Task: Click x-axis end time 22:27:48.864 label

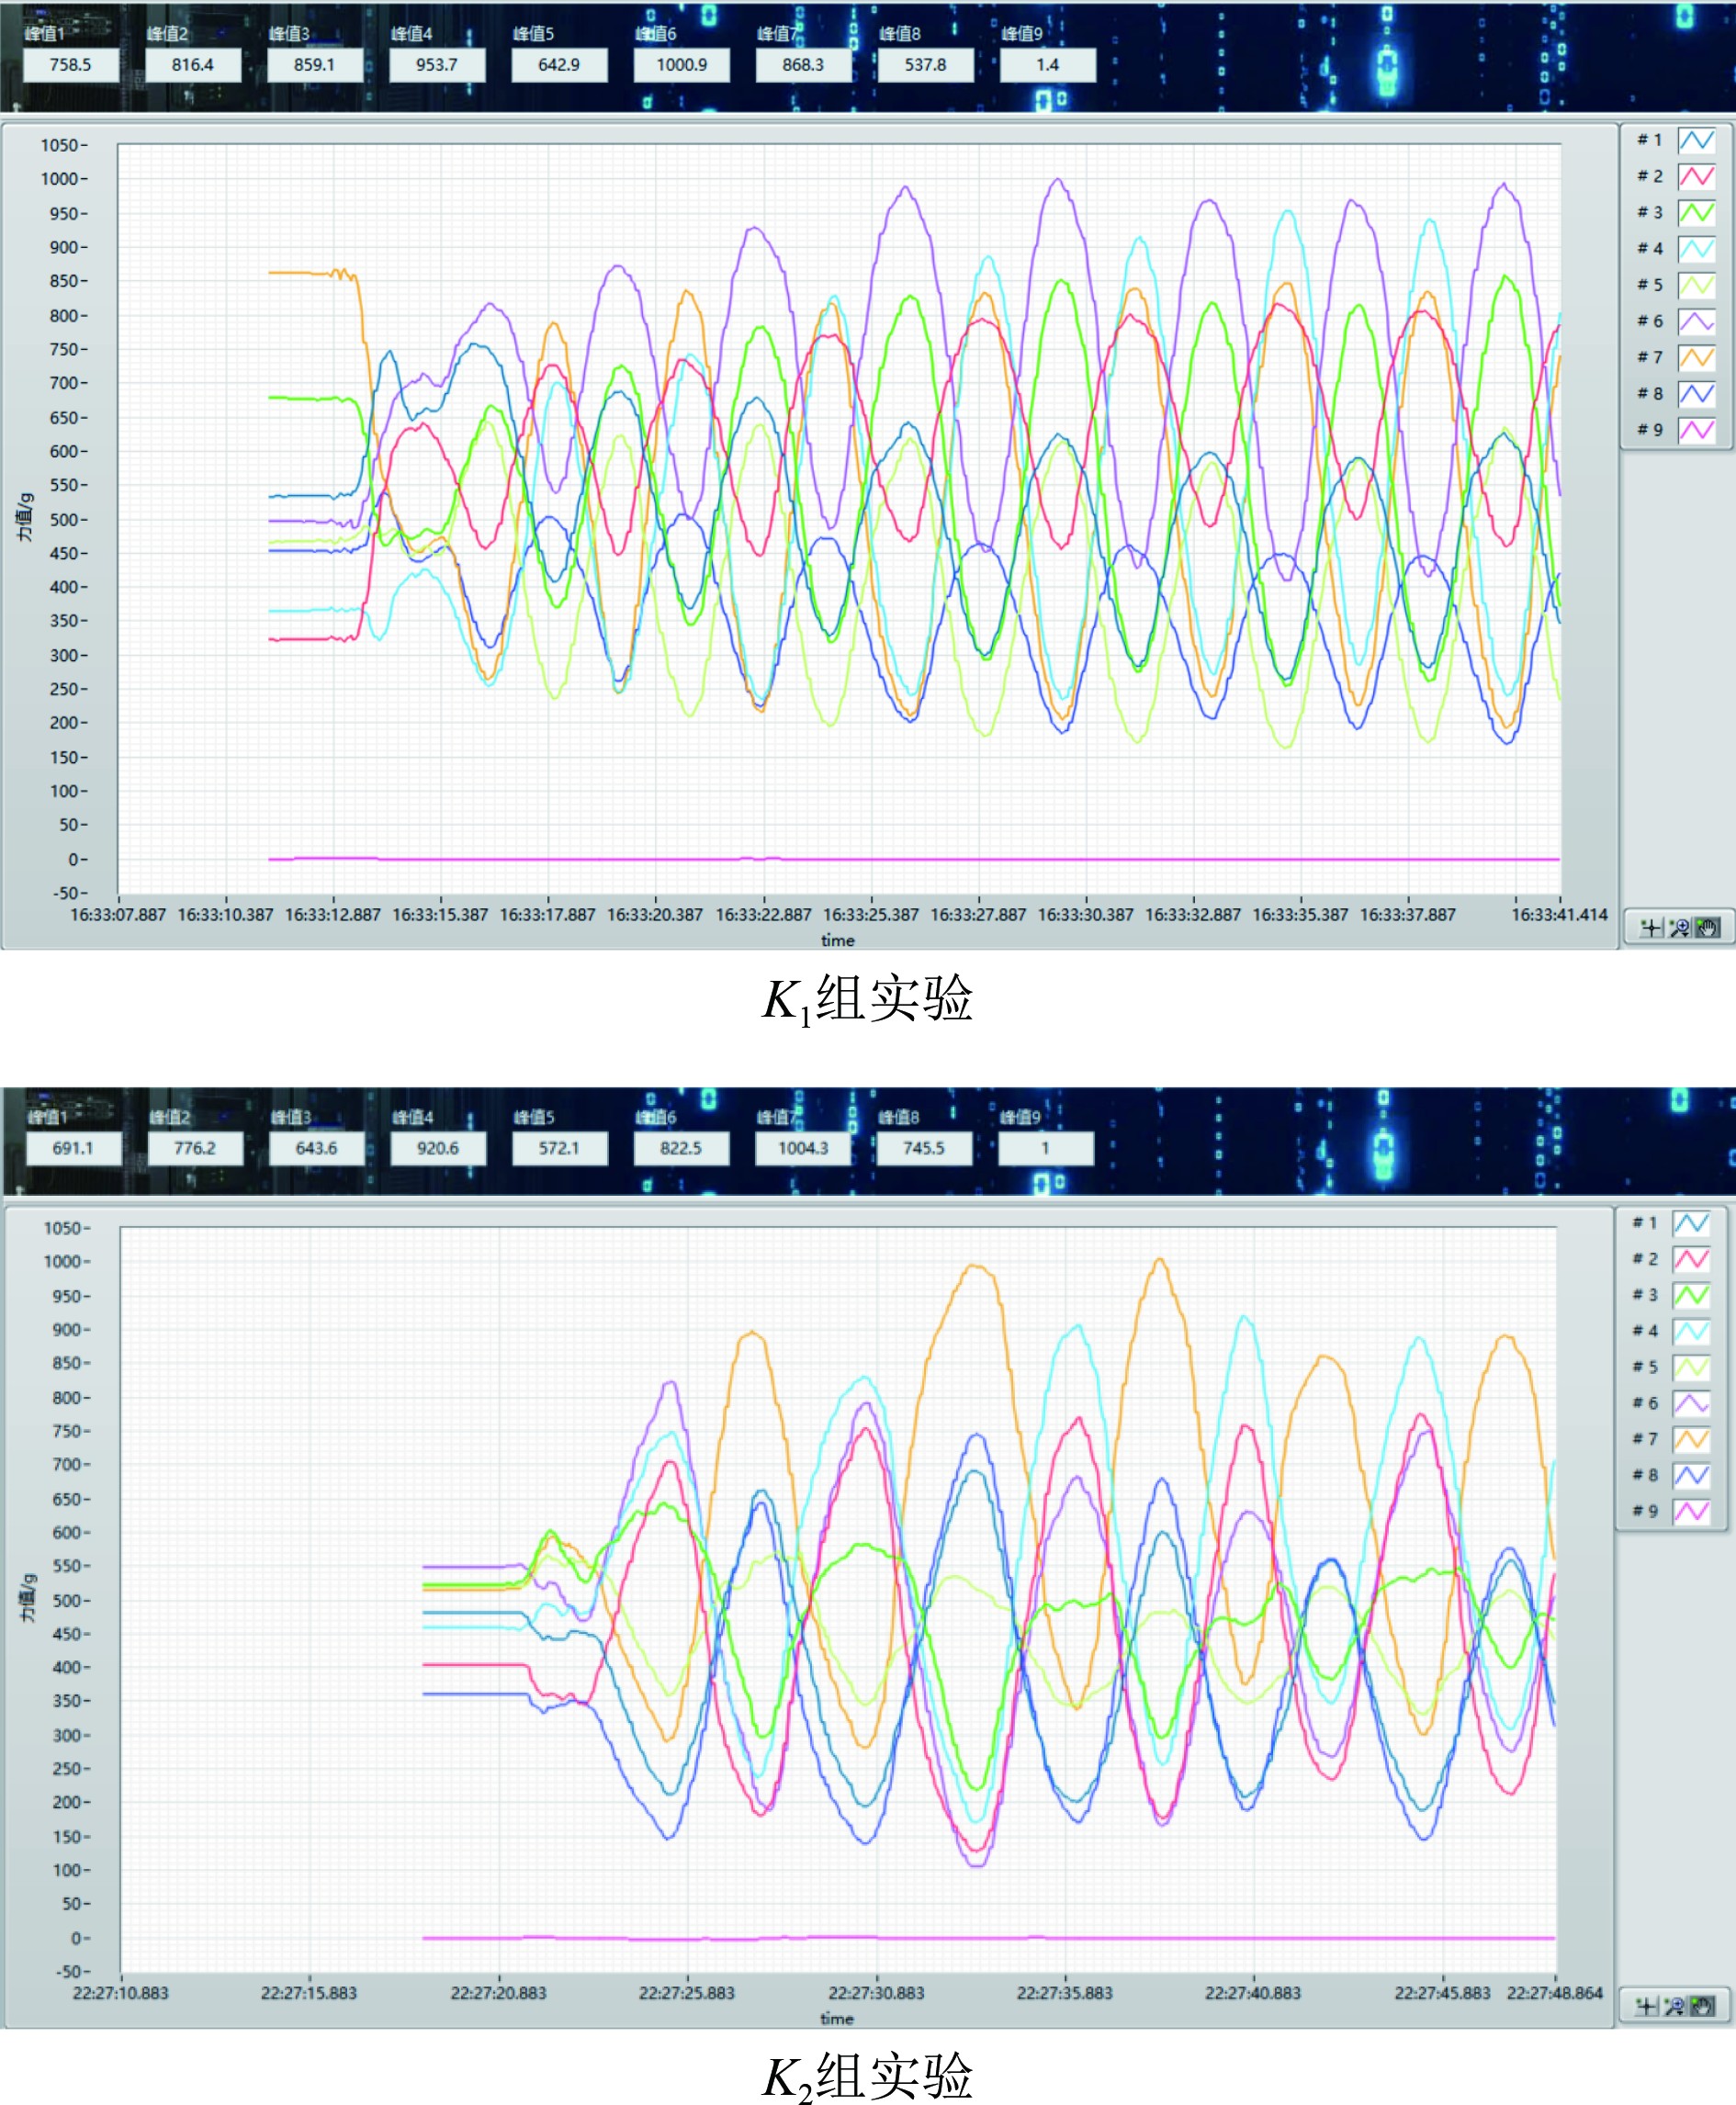Action: [1554, 1992]
